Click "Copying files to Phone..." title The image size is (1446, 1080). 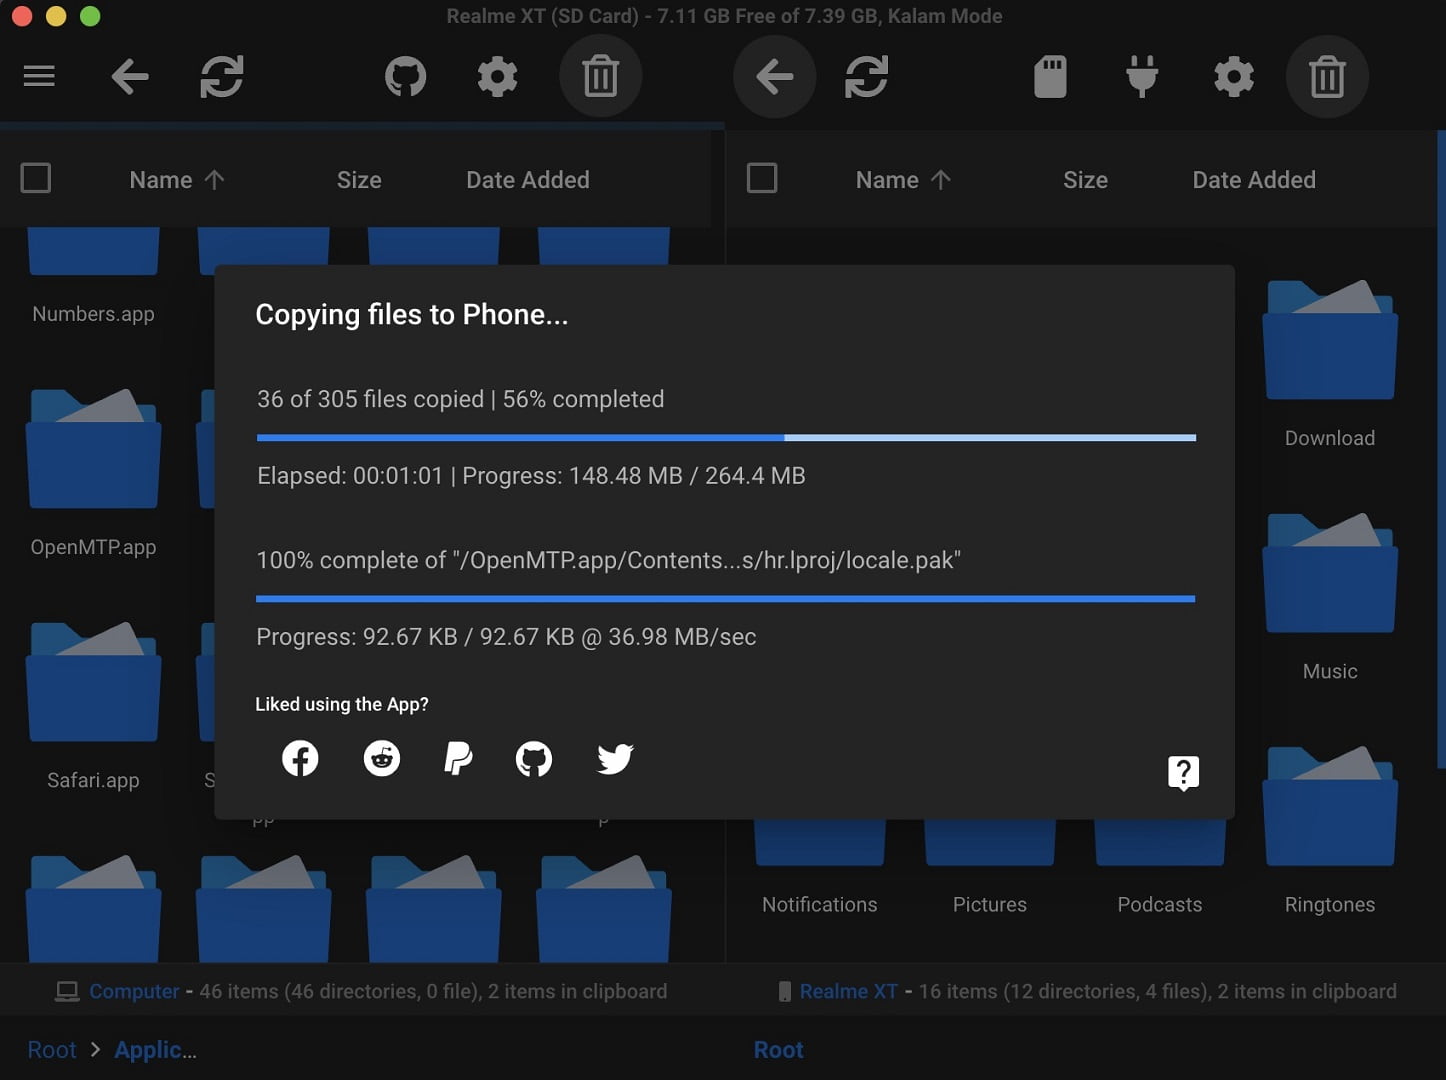pos(412,314)
